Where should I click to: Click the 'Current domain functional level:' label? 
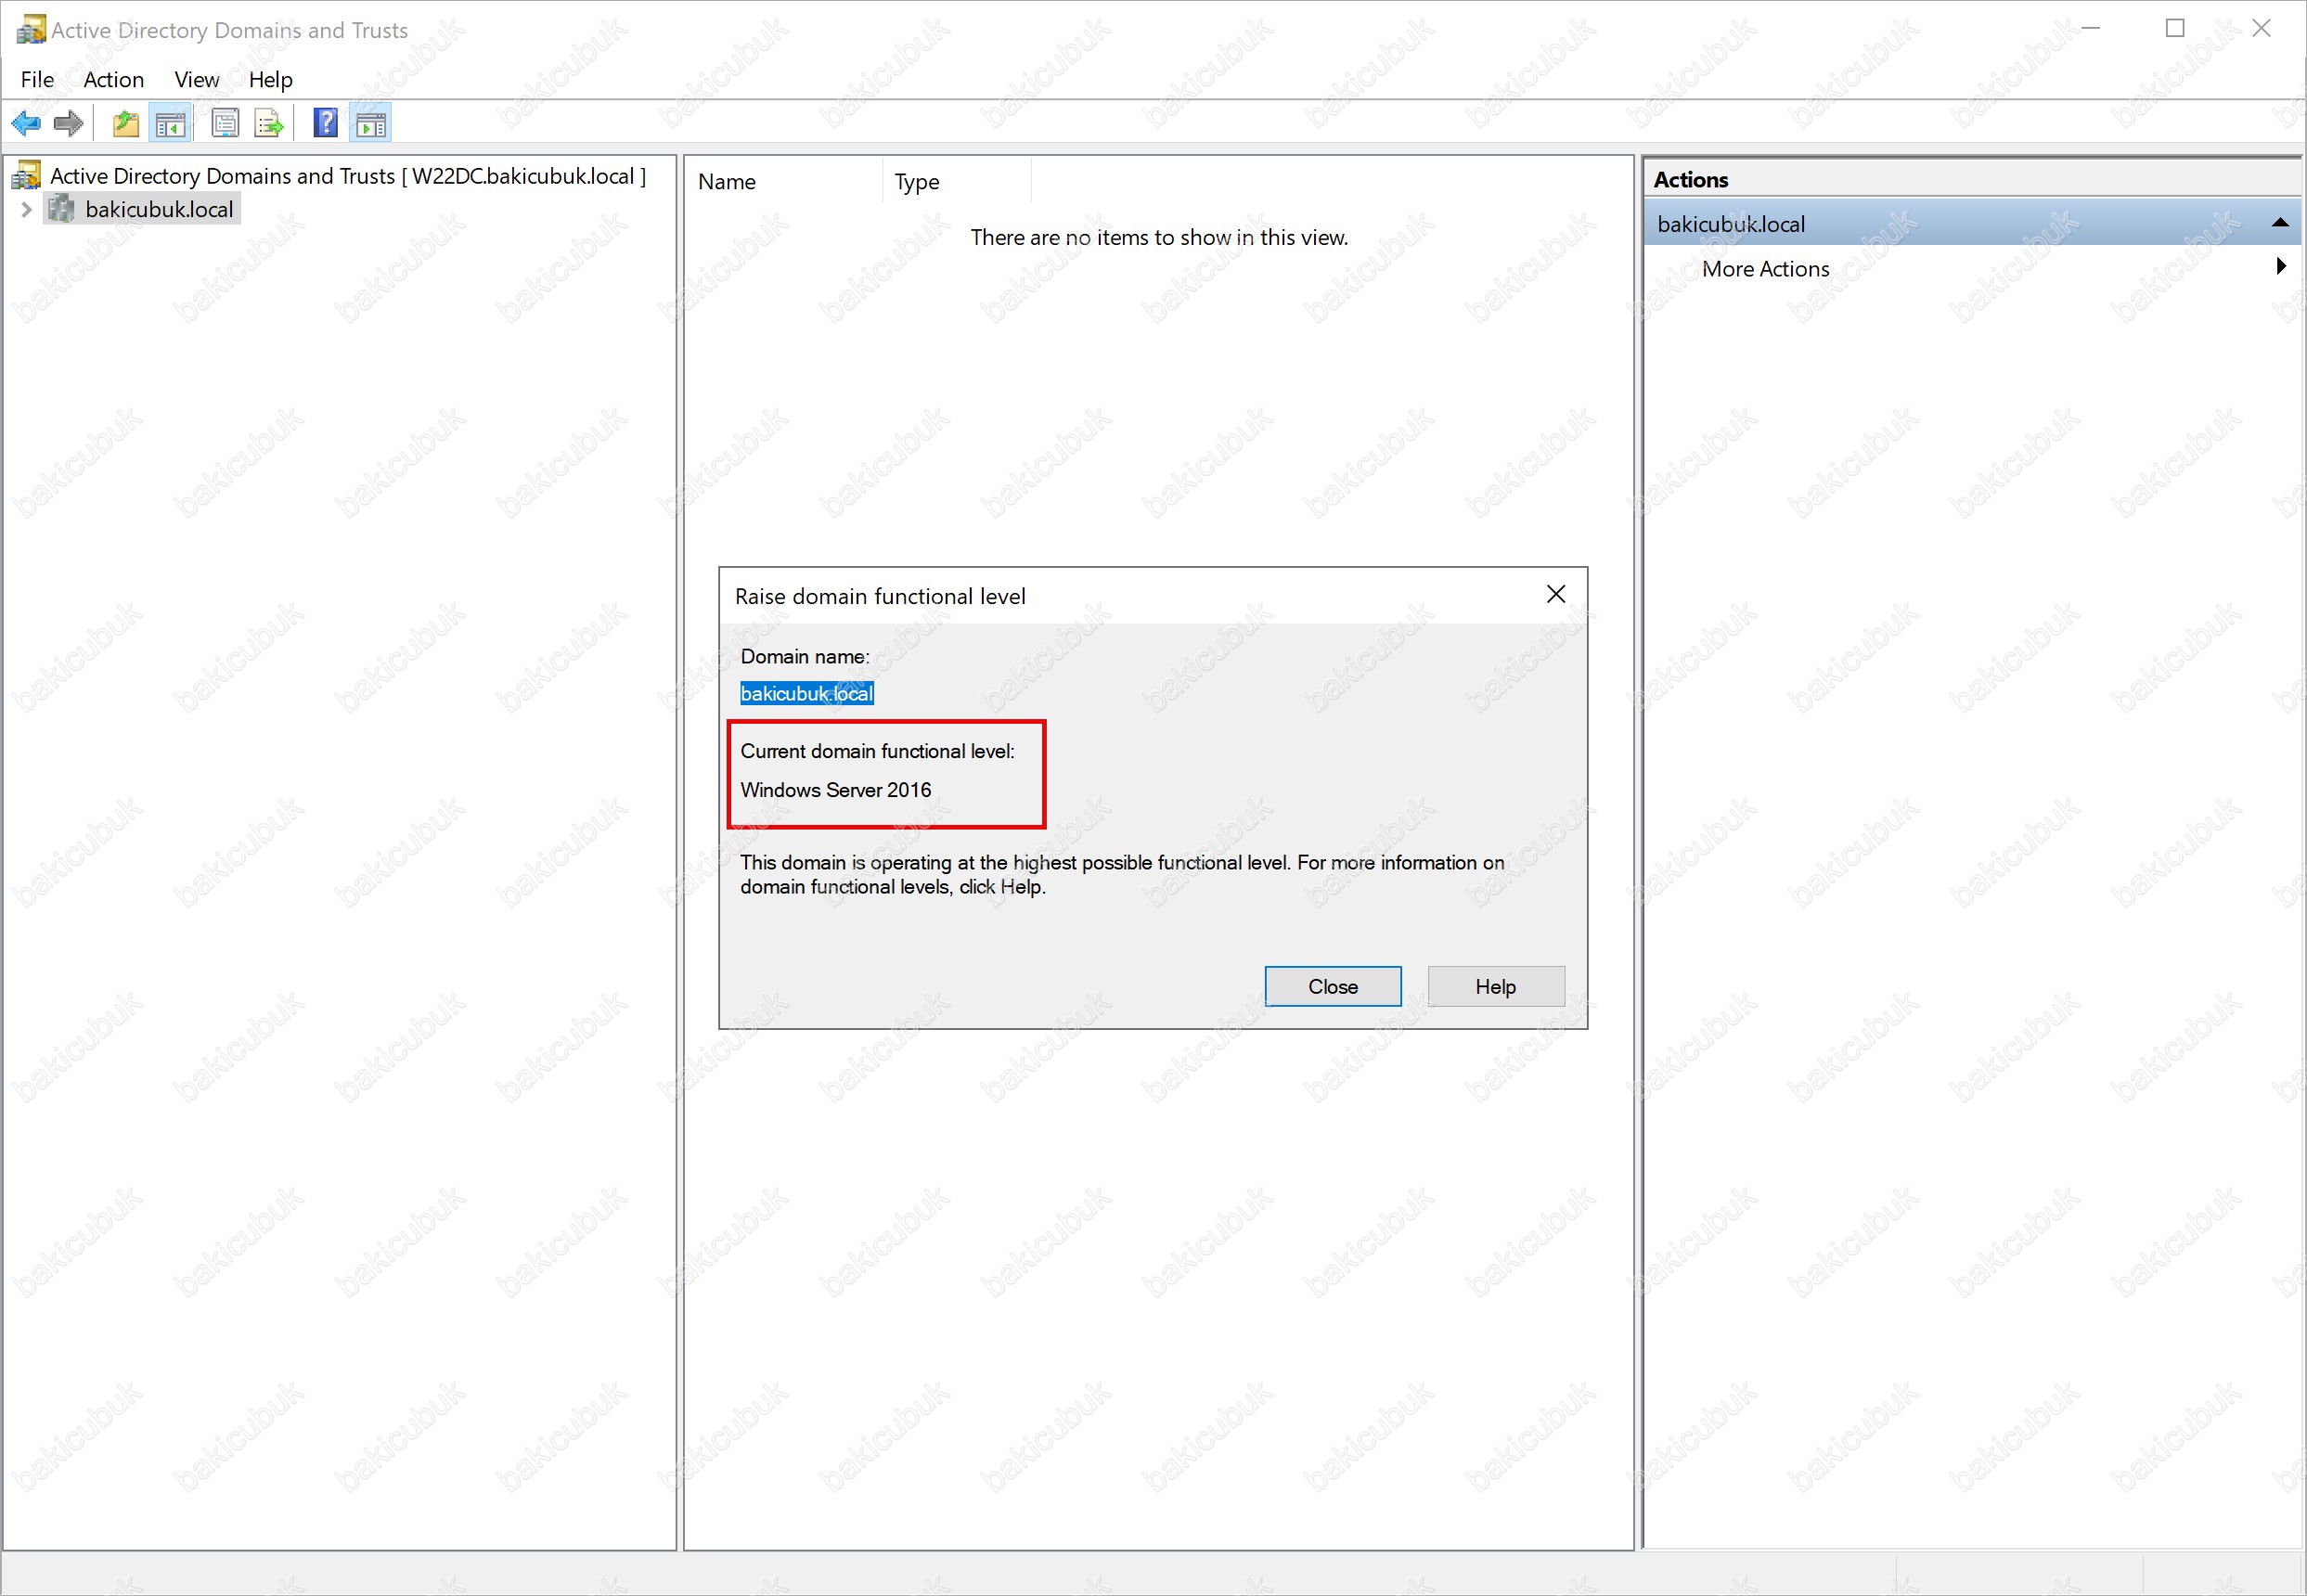pos(877,751)
